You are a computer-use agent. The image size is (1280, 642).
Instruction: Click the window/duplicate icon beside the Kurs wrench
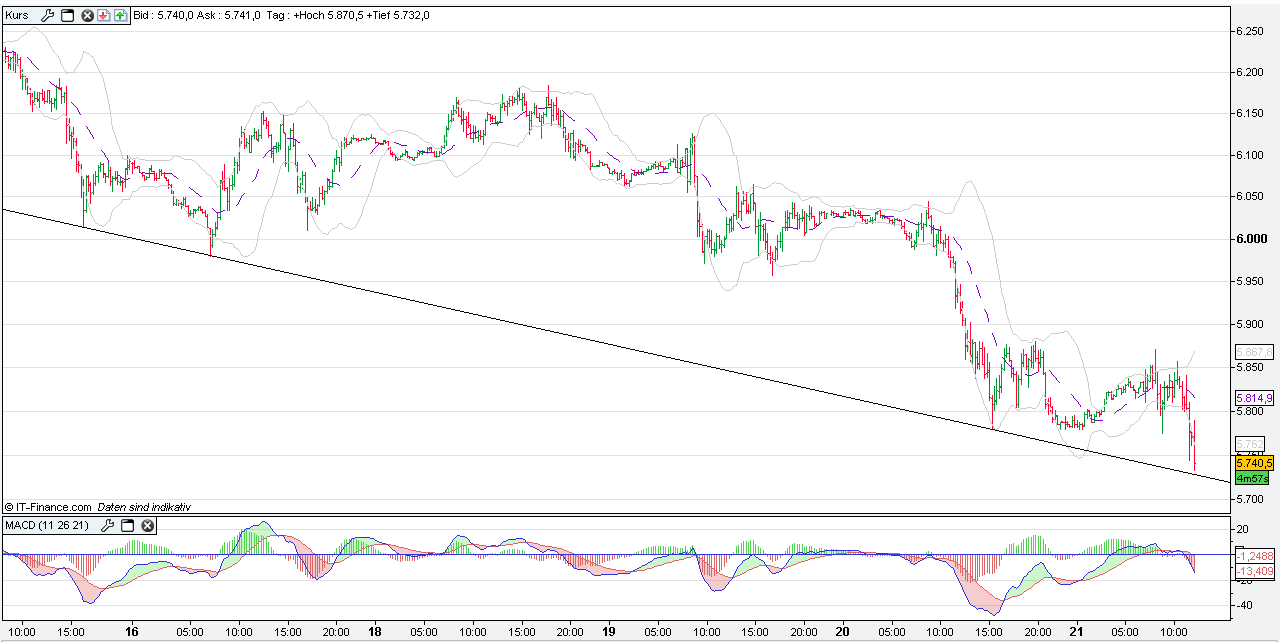pyautogui.click(x=67, y=15)
